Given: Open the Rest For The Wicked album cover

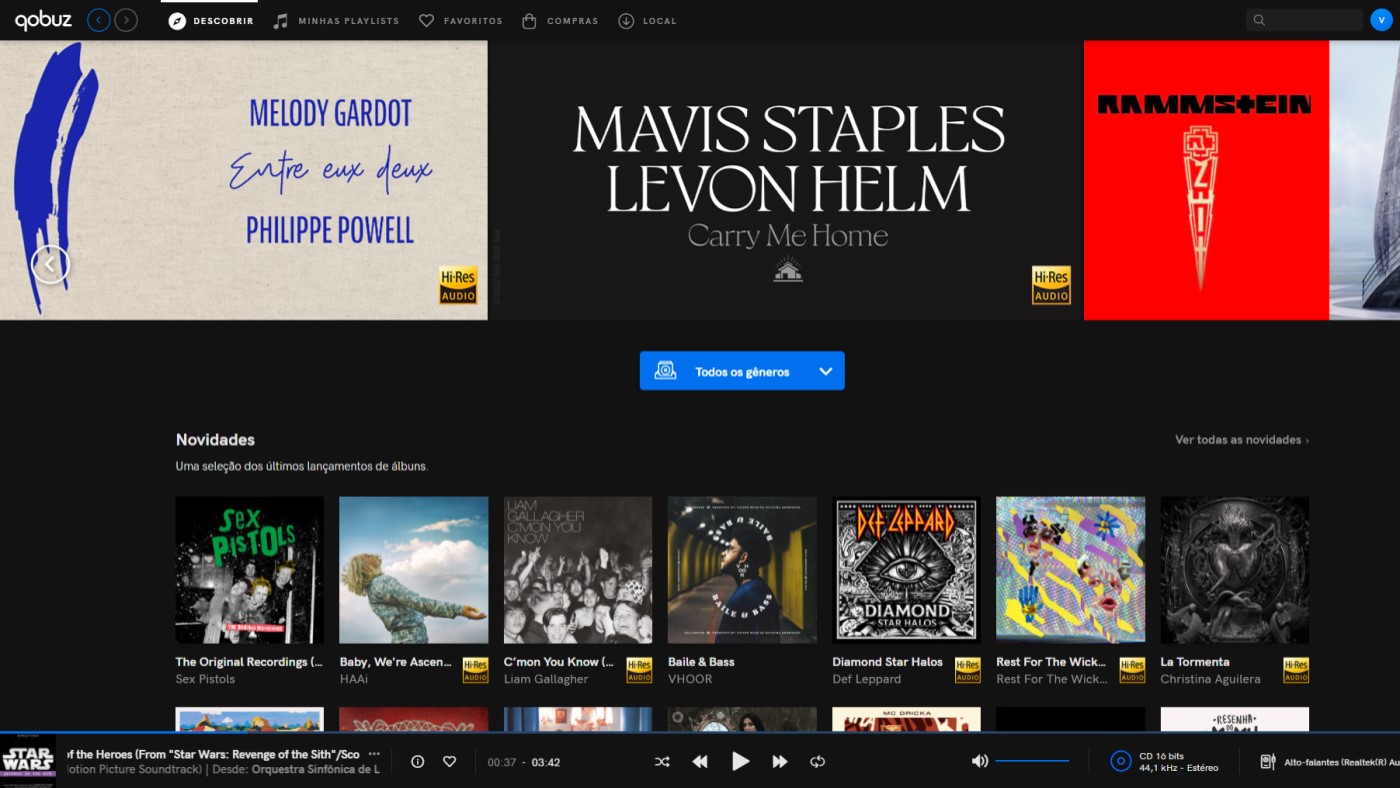Looking at the screenshot, I should click(x=1070, y=570).
